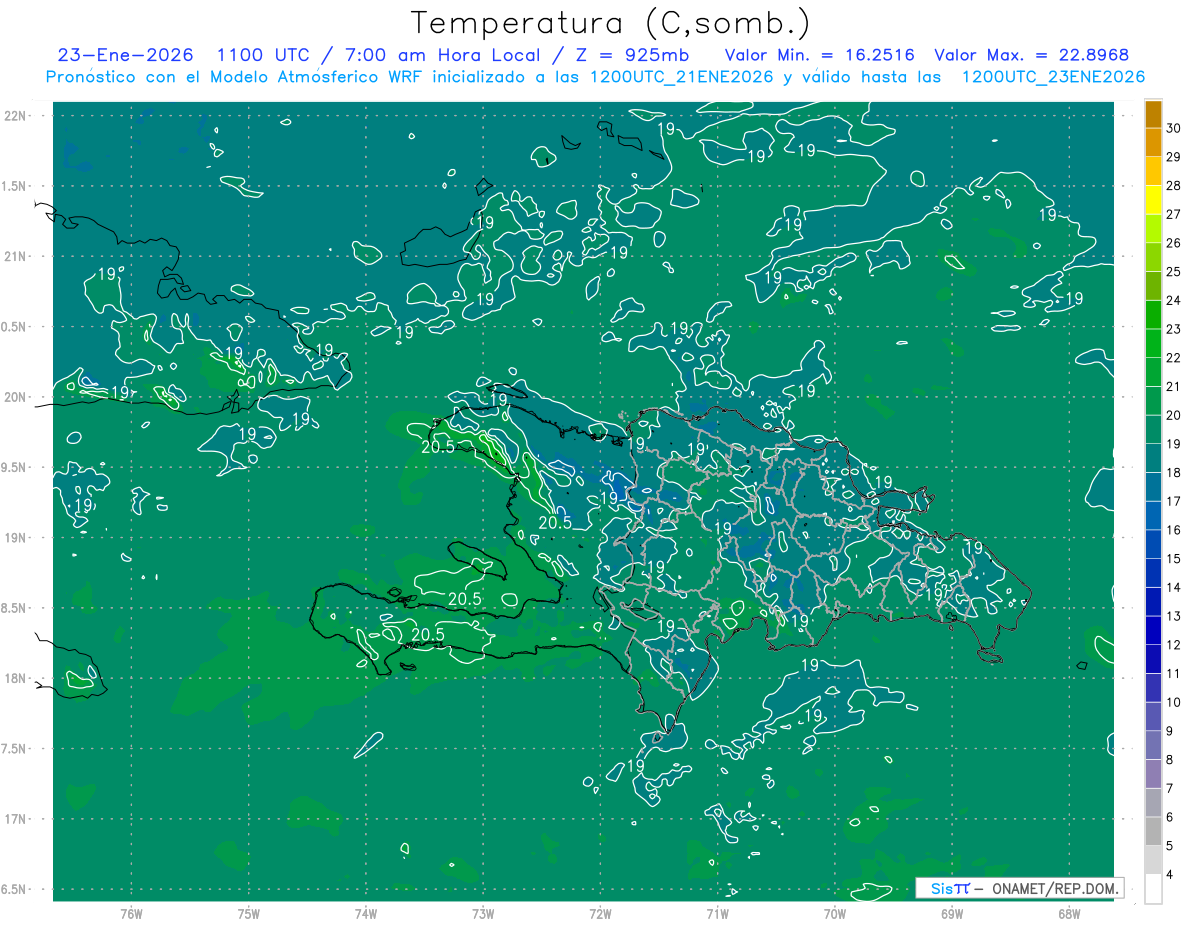Click the '72W' longitude axis label
Screen dimensions: 1200x927
(600, 914)
